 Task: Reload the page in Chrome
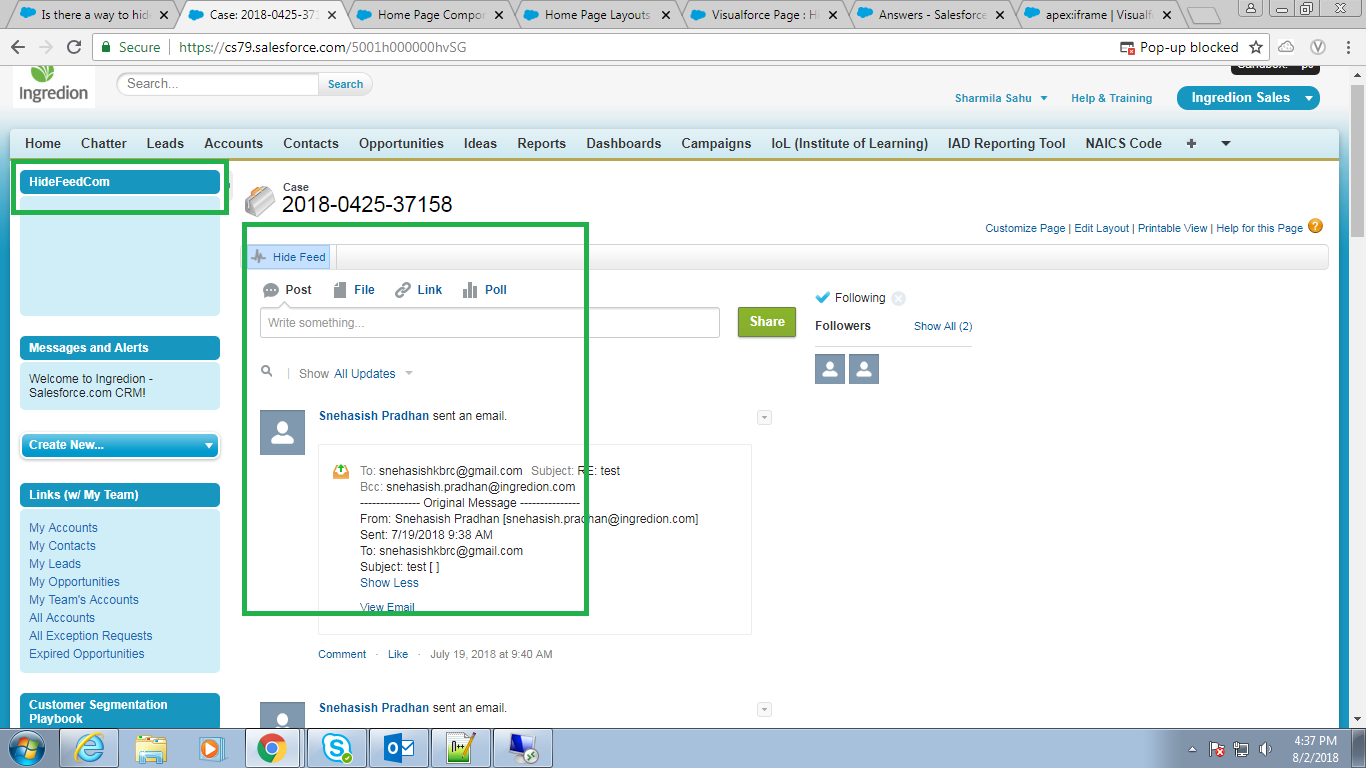pyautogui.click(x=73, y=47)
